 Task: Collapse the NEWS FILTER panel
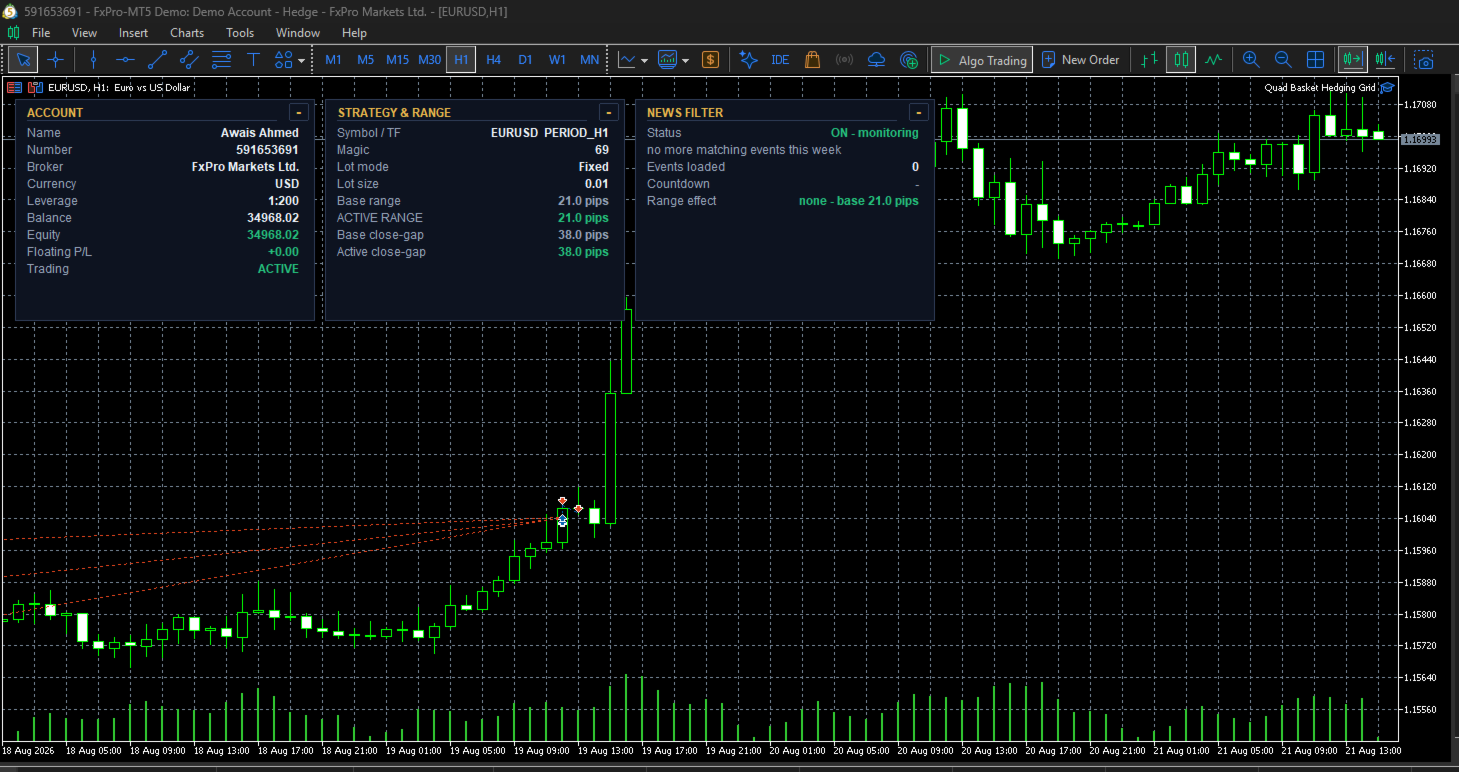(x=918, y=112)
